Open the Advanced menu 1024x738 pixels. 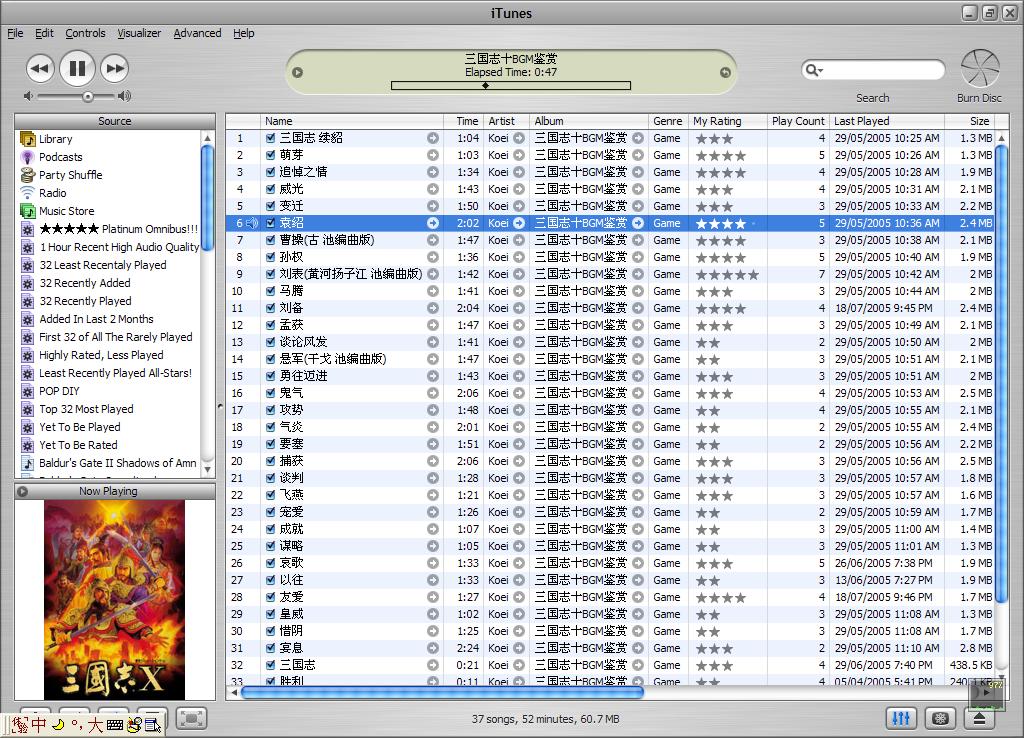[x=197, y=33]
